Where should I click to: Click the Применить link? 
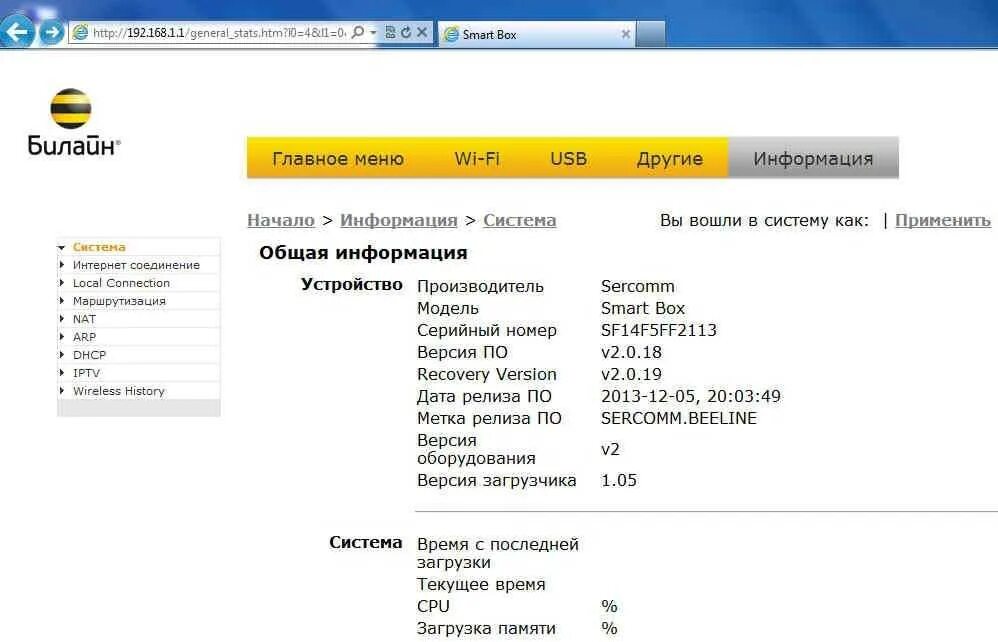point(943,220)
